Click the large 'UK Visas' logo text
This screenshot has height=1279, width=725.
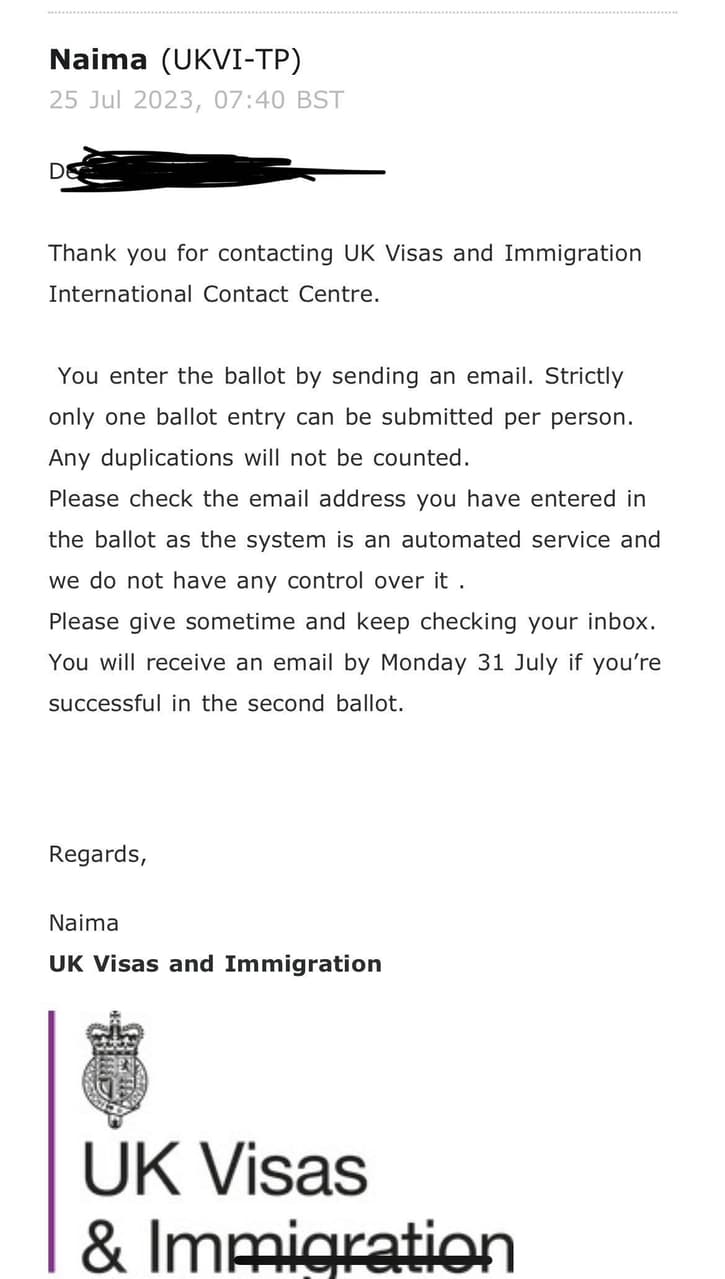[x=224, y=1172]
